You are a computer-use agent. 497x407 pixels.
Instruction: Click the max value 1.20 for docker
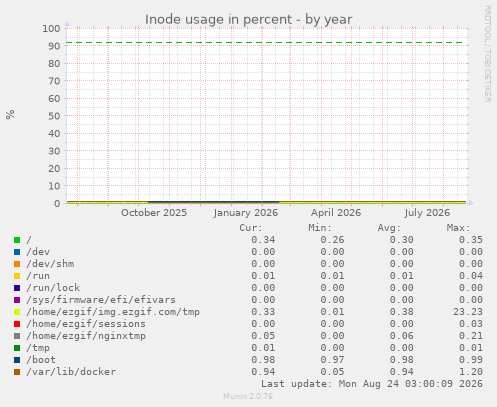(x=471, y=372)
